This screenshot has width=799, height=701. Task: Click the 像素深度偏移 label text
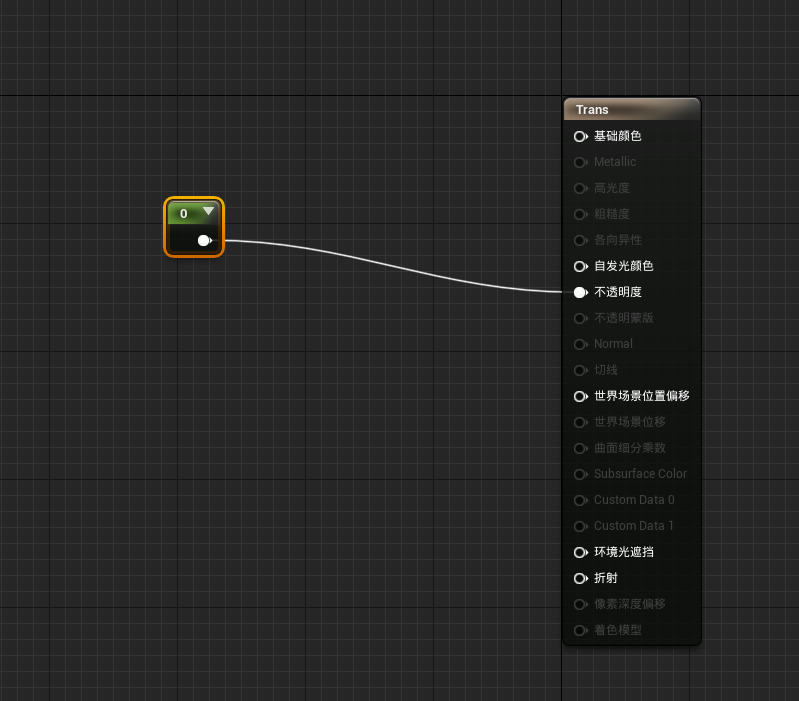[x=630, y=604]
